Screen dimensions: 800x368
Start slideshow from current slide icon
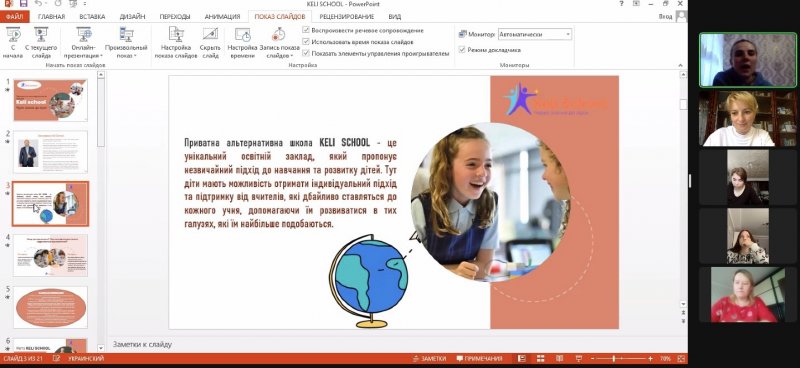tap(41, 35)
